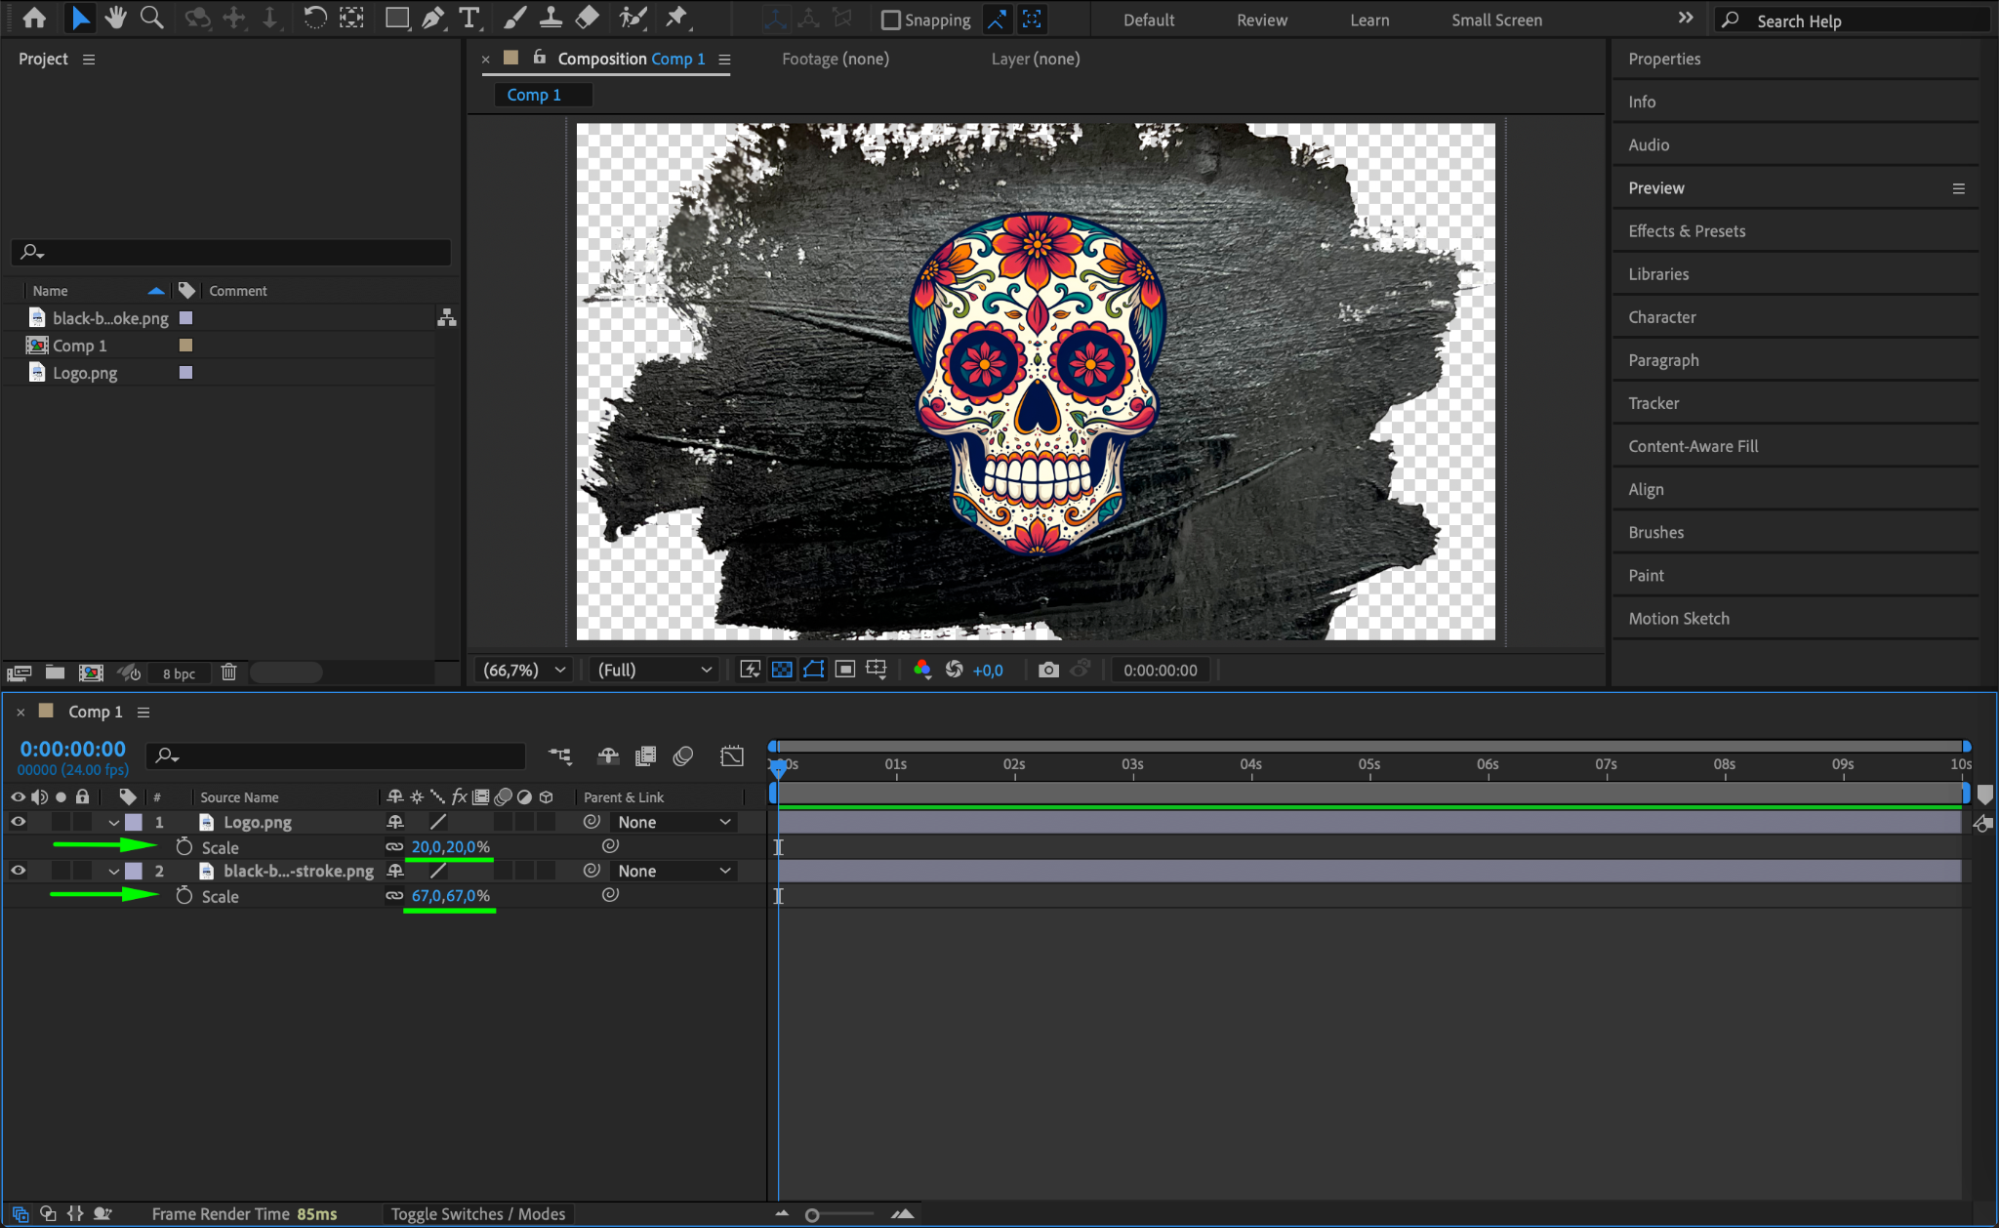The image size is (1999, 1228).
Task: Open the 66,7% magnification dropdown
Action: click(525, 670)
